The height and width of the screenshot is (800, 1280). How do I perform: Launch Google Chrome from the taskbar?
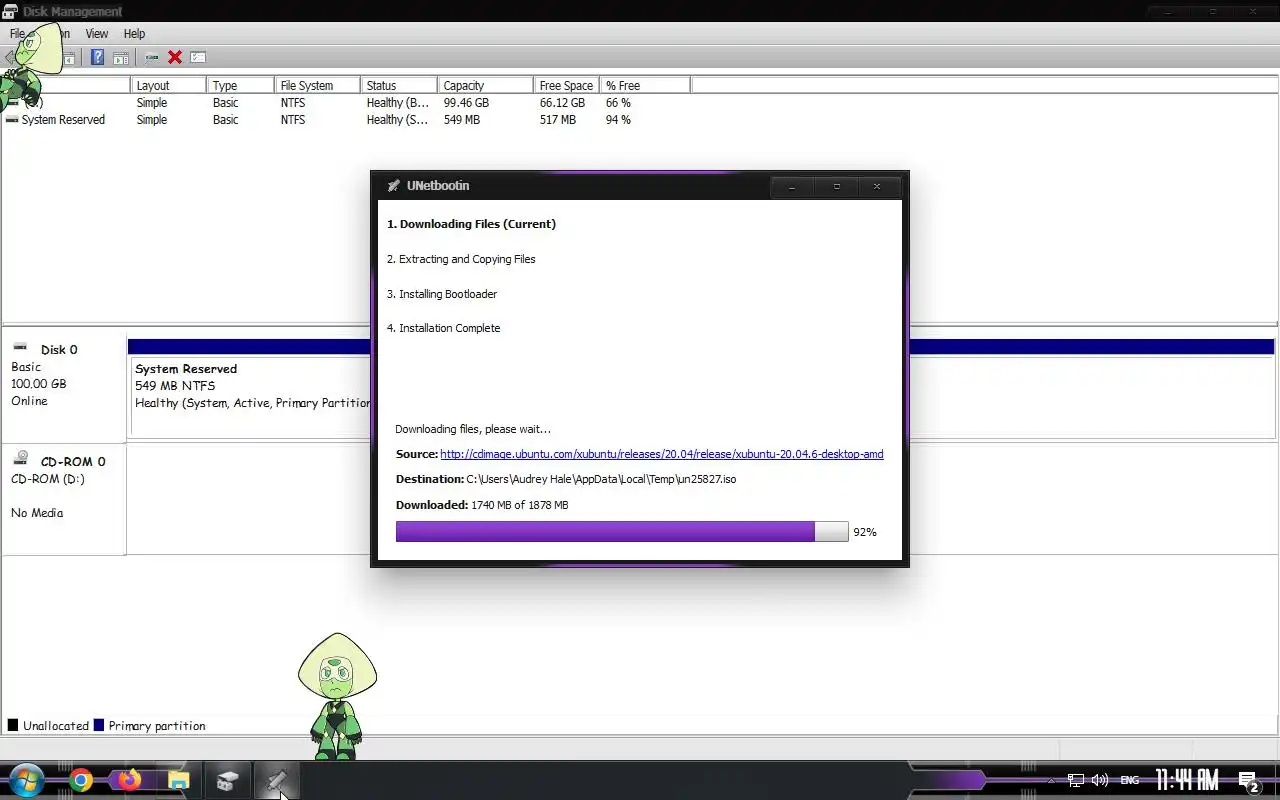[81, 781]
